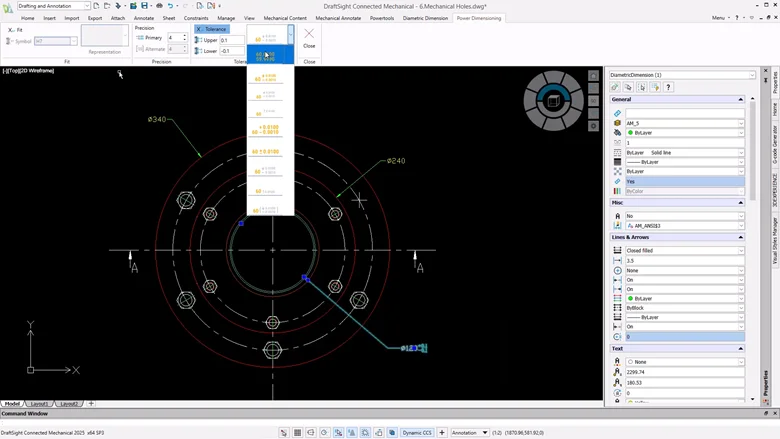Screen dimensions: 780x439
Task: Click the Grid display icon in status bar
Action: pyautogui.click(x=299, y=433)
